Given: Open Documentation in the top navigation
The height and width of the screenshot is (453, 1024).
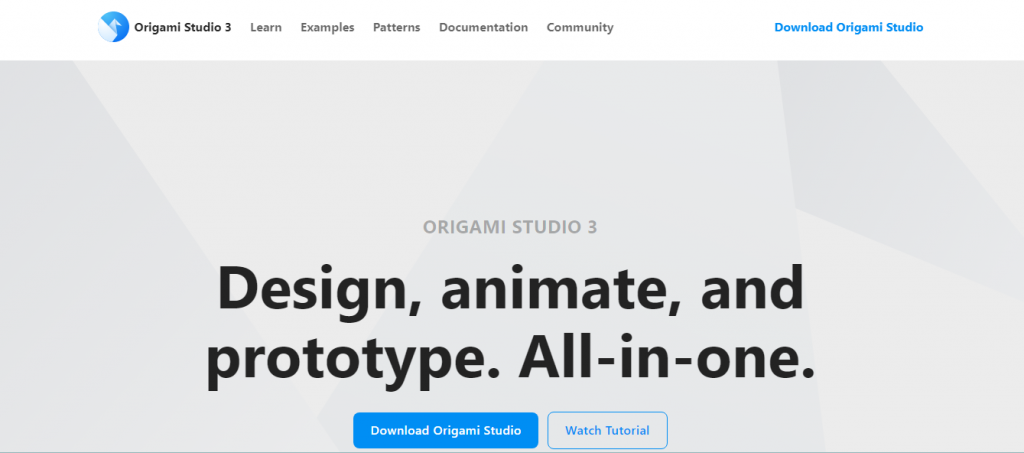Looking at the screenshot, I should (x=483, y=27).
